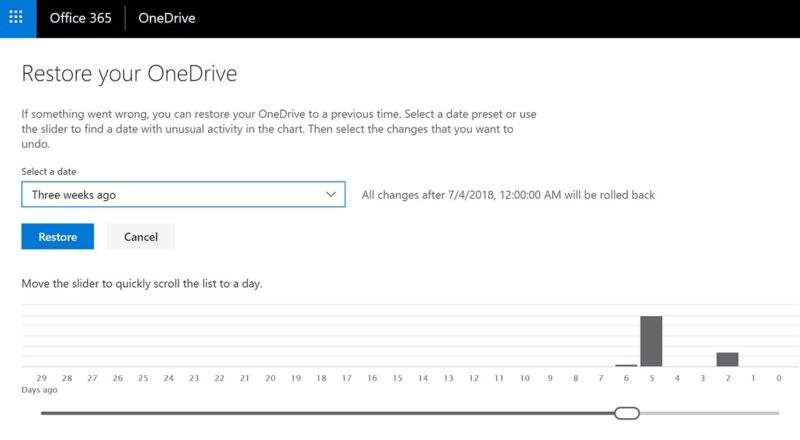This screenshot has width=800, height=440.
Task: Click the 'Select a date' label
Action: [48, 172]
